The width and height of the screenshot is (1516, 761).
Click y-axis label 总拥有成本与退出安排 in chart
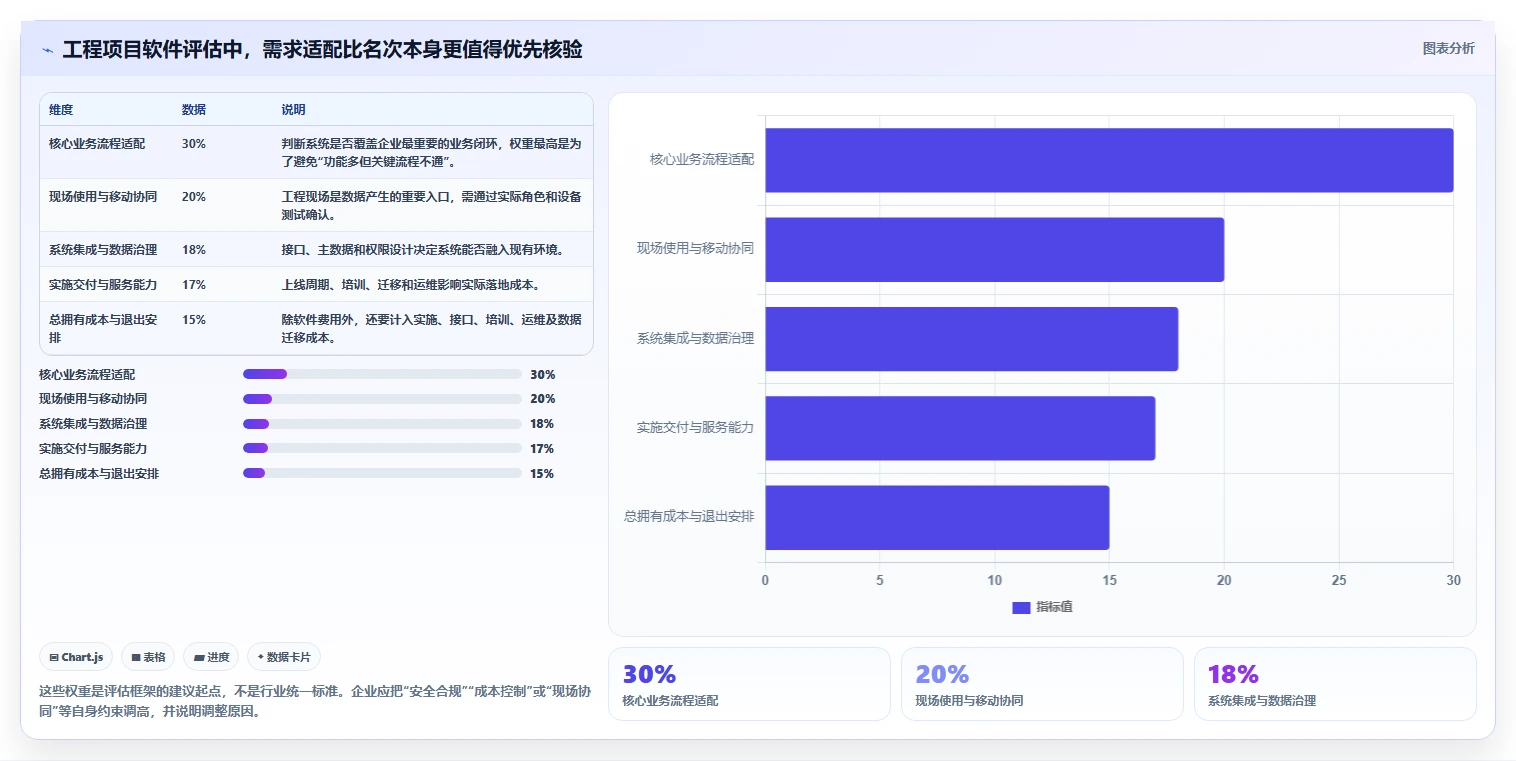[689, 517]
